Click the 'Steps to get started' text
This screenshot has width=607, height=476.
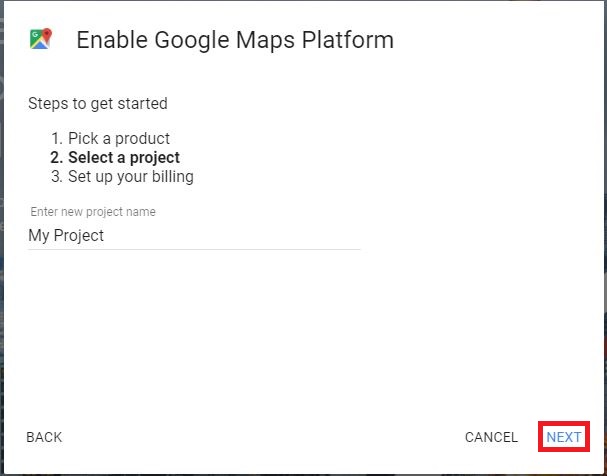98,103
